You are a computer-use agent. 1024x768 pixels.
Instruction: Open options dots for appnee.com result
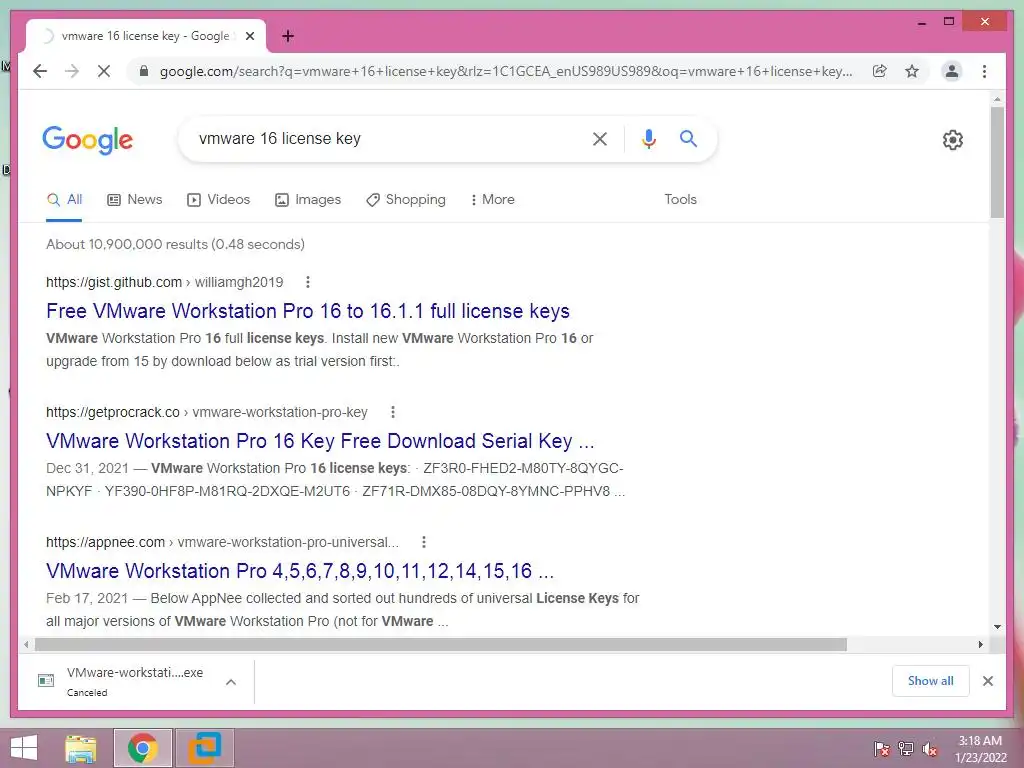click(x=424, y=542)
